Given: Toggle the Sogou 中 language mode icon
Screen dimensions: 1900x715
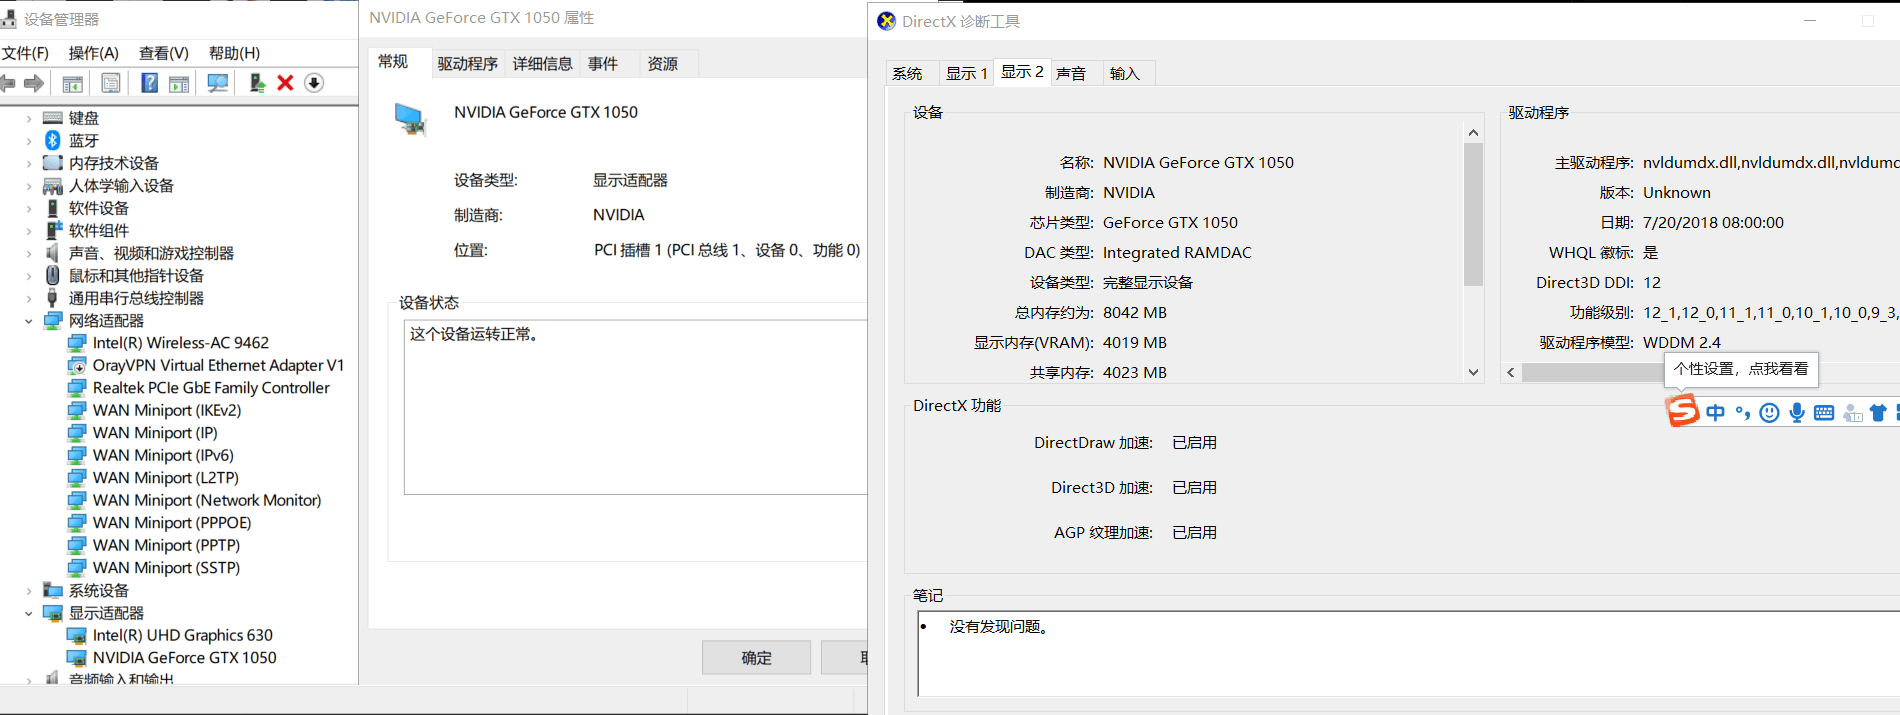Looking at the screenshot, I should coord(1715,413).
